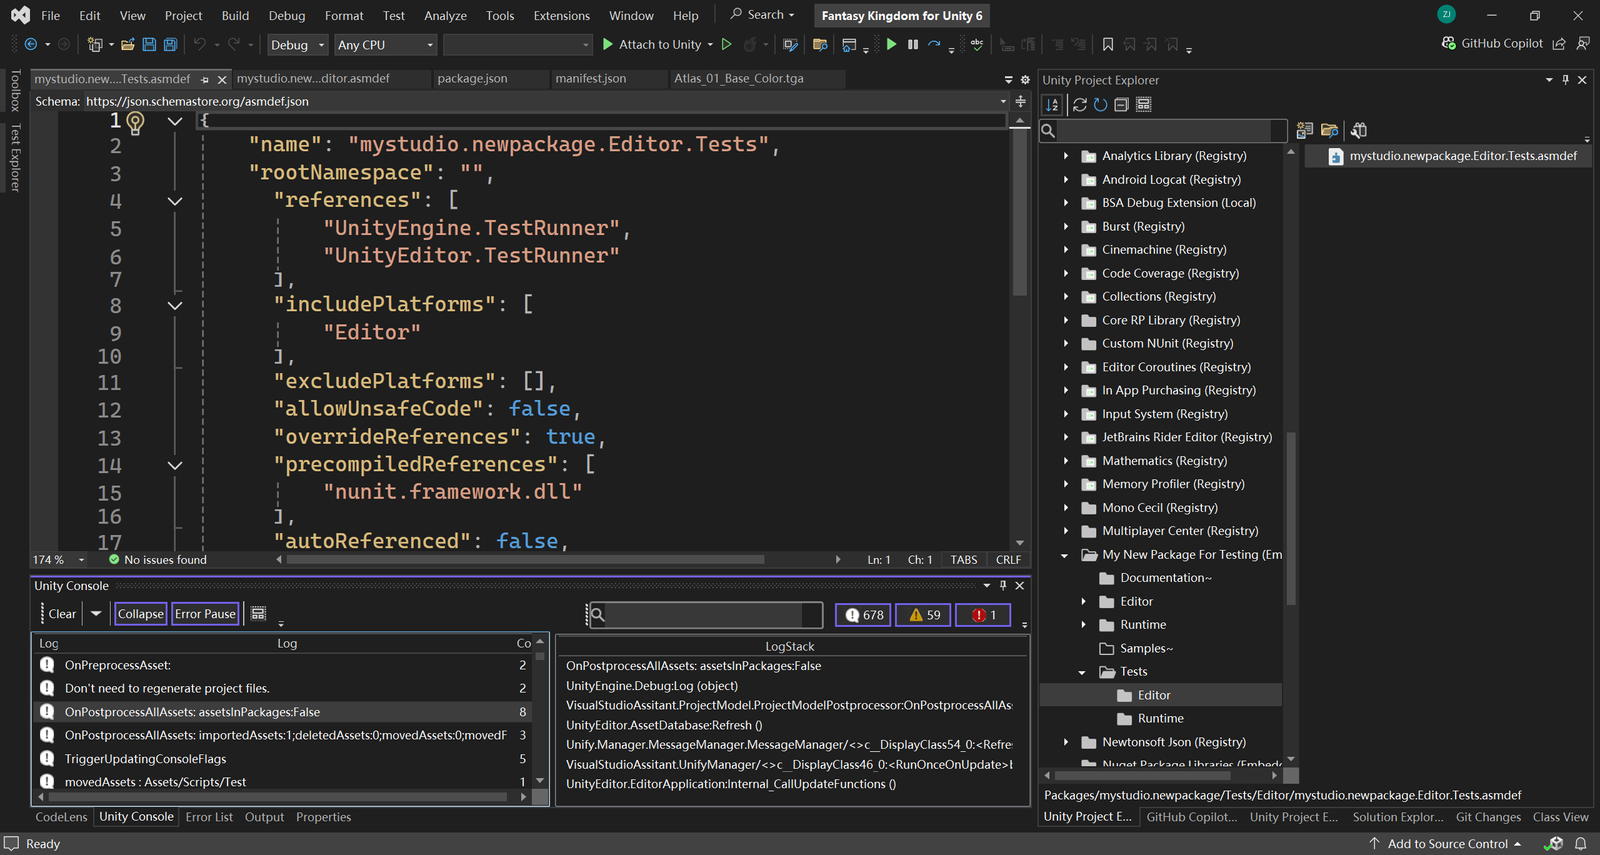This screenshot has height=855, width=1600.
Task: Open the Extensions menu
Action: 561,16
